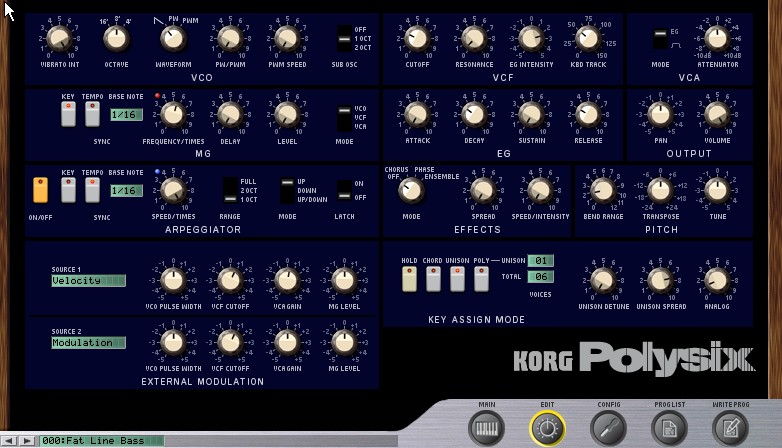Click the Total voices 06 field

coord(541,276)
